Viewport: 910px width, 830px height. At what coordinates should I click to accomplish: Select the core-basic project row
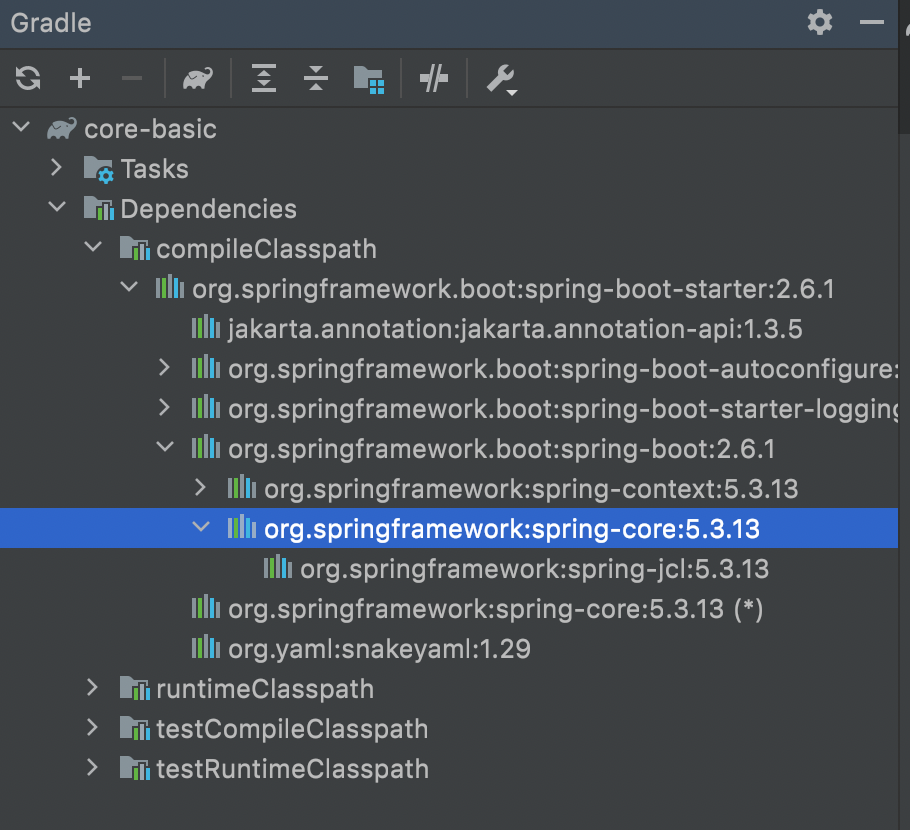point(449,129)
